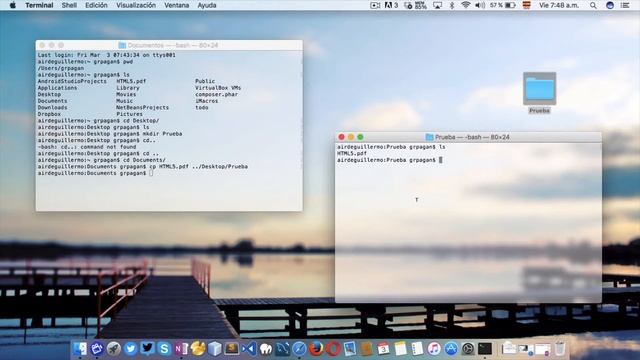Image resolution: width=640 pixels, height=360 pixels.
Task: Open Reminders from the Dock
Action: [x=417, y=349]
